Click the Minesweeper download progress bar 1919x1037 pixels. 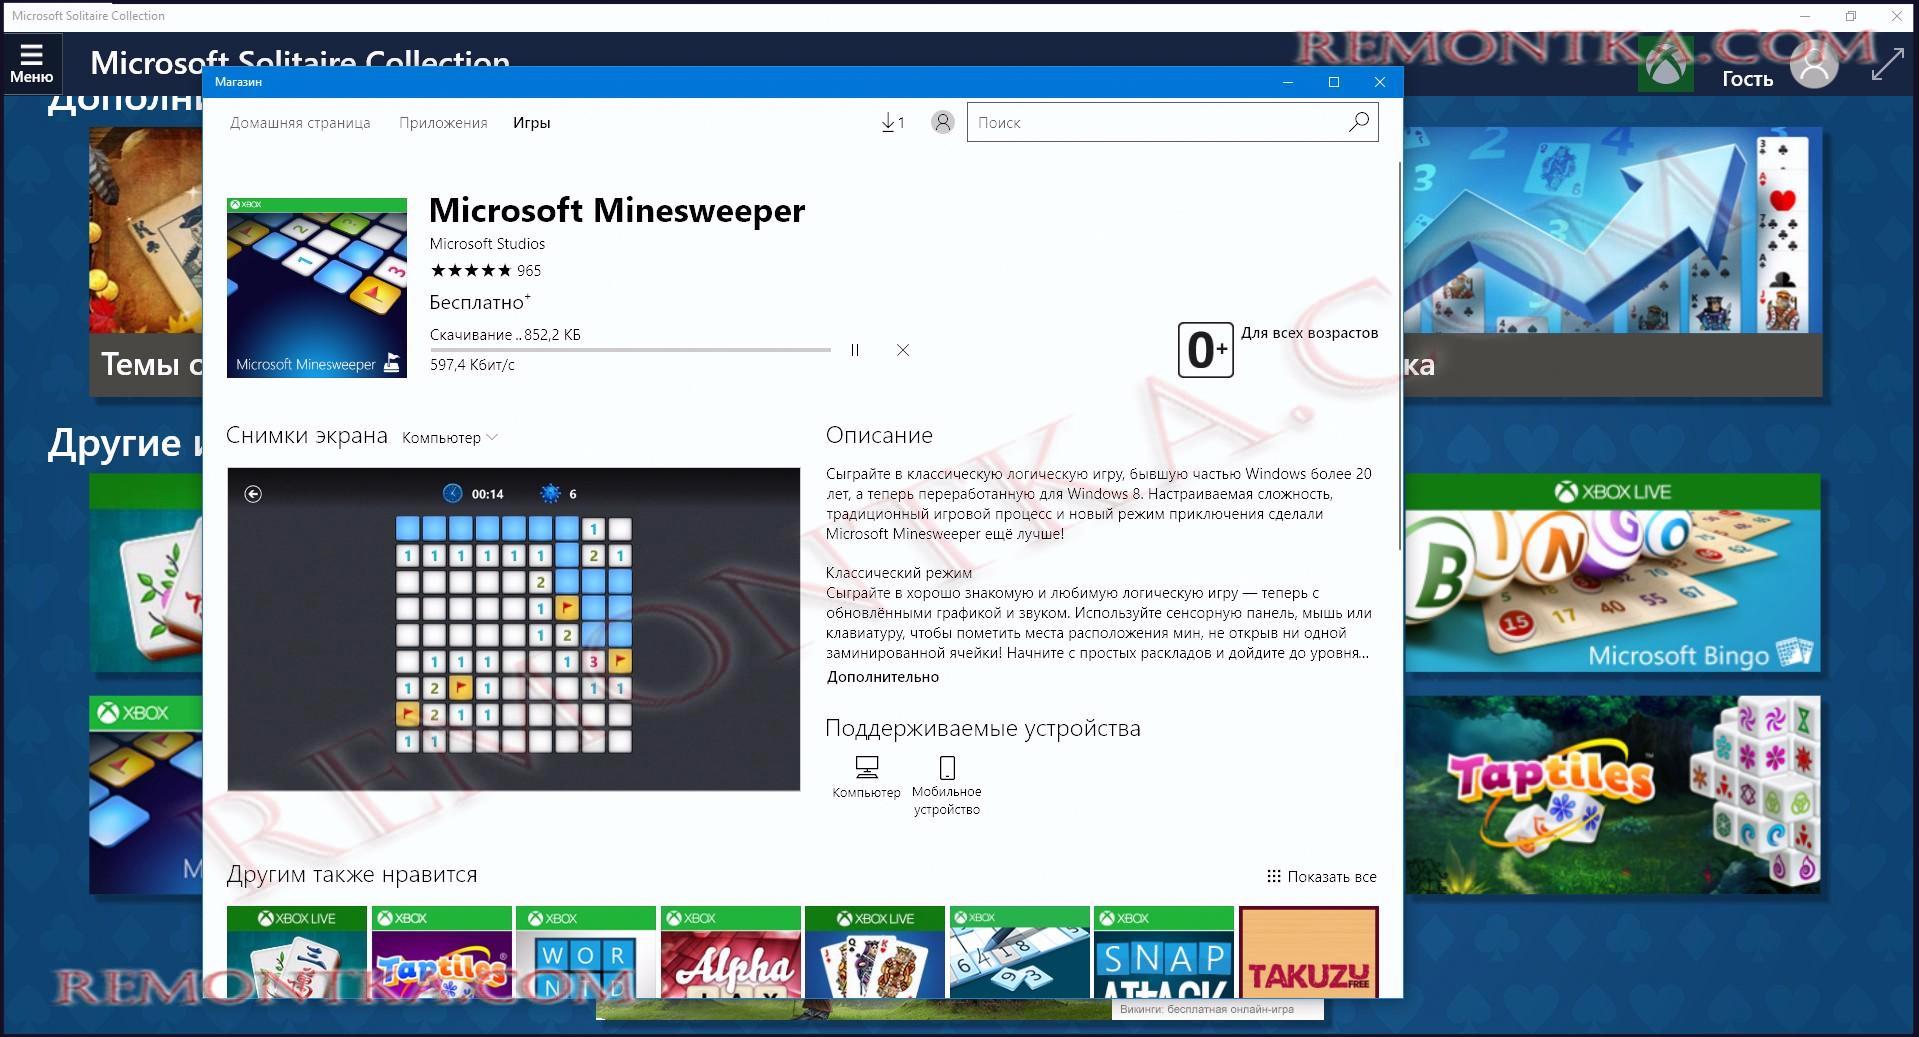[630, 350]
